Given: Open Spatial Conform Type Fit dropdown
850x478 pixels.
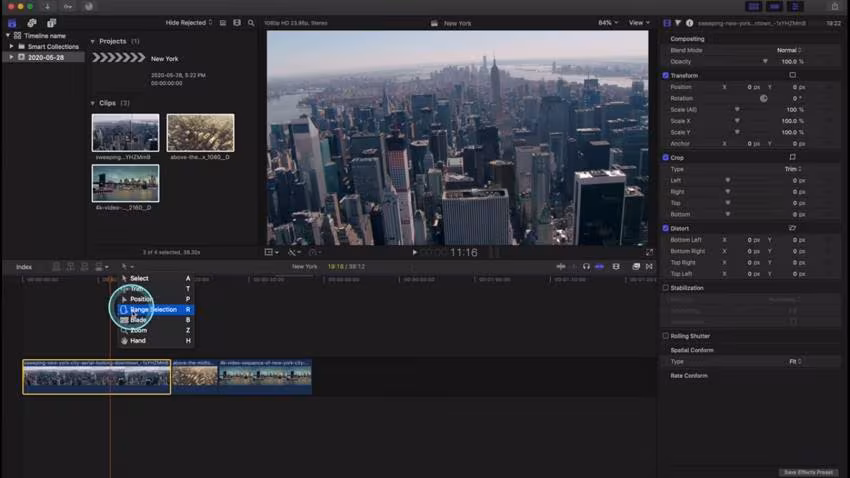Looking at the screenshot, I should pyautogui.click(x=795, y=361).
